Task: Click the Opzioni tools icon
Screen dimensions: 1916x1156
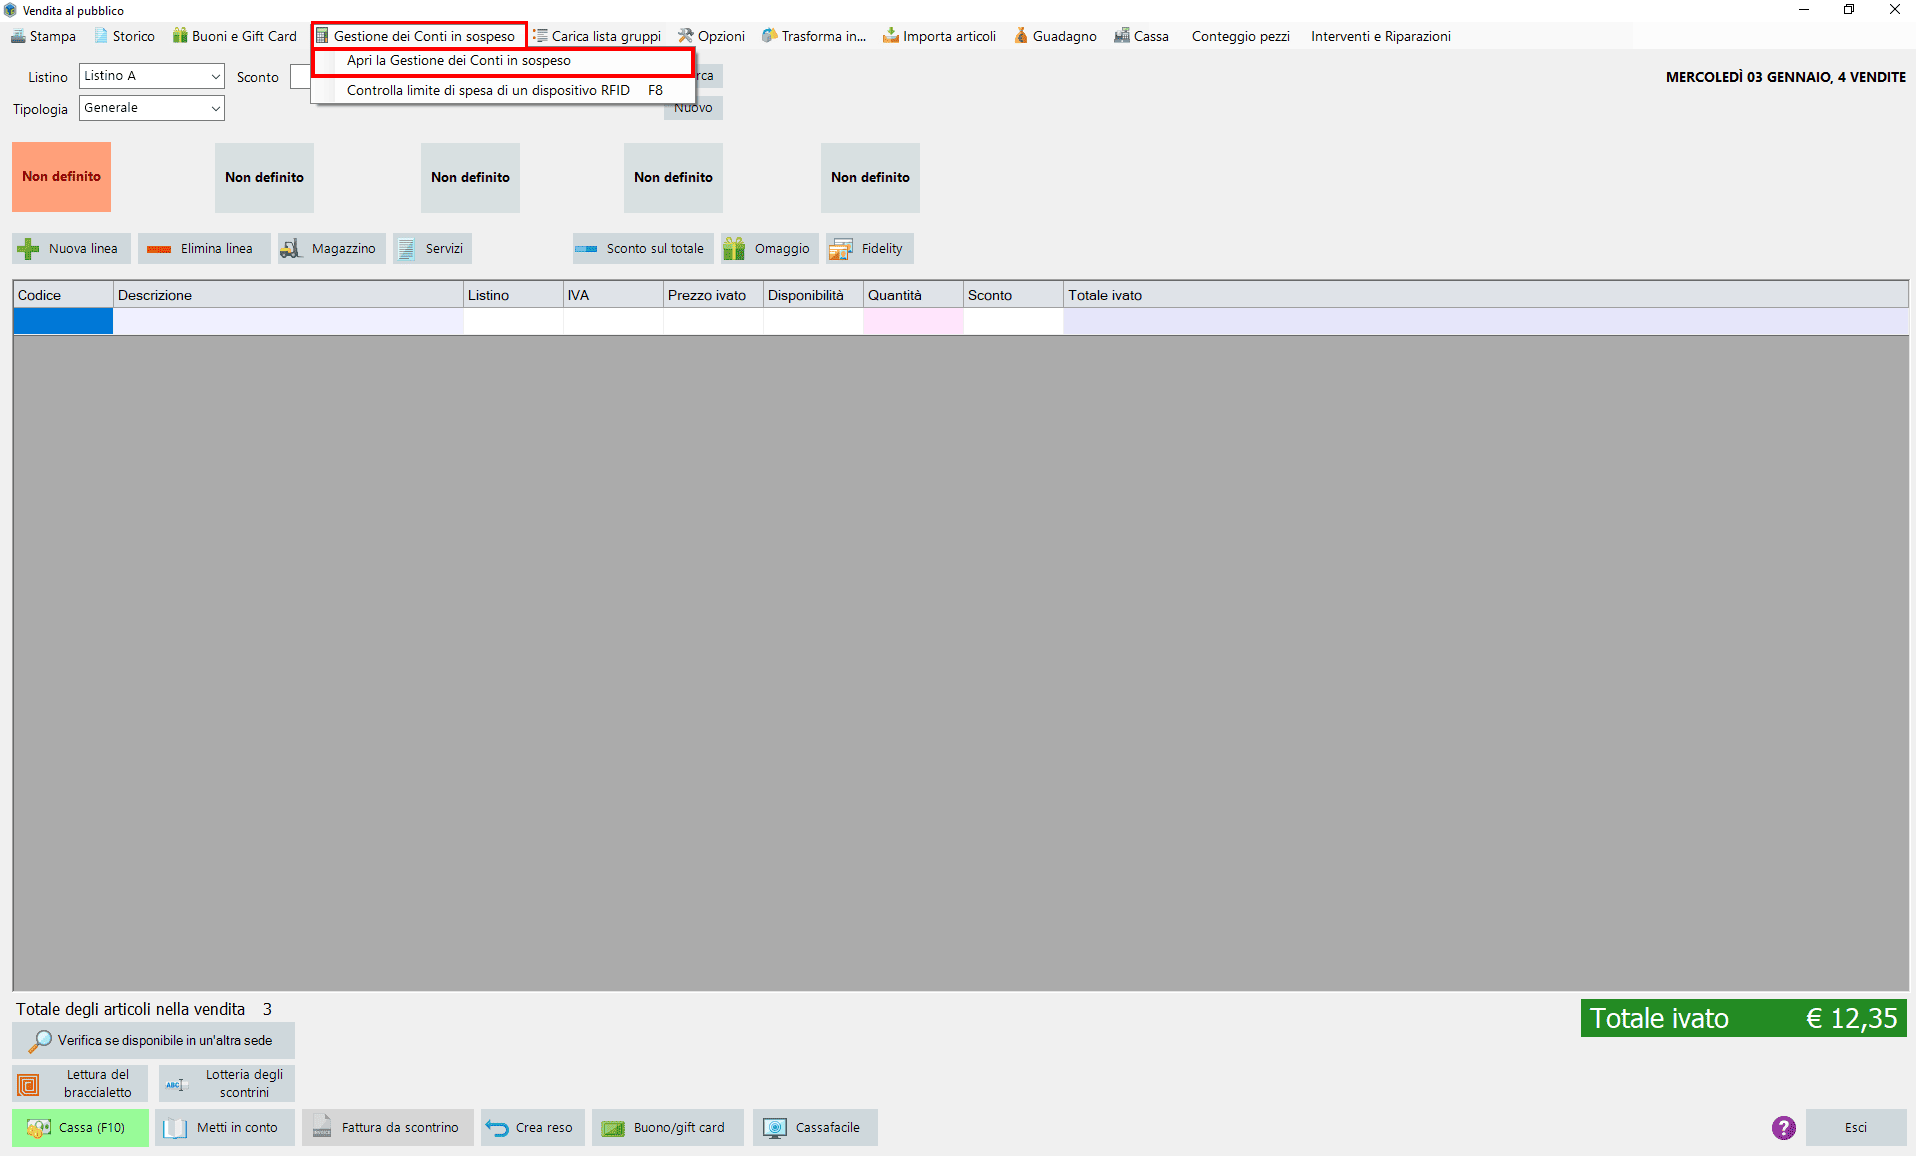Action: (686, 36)
